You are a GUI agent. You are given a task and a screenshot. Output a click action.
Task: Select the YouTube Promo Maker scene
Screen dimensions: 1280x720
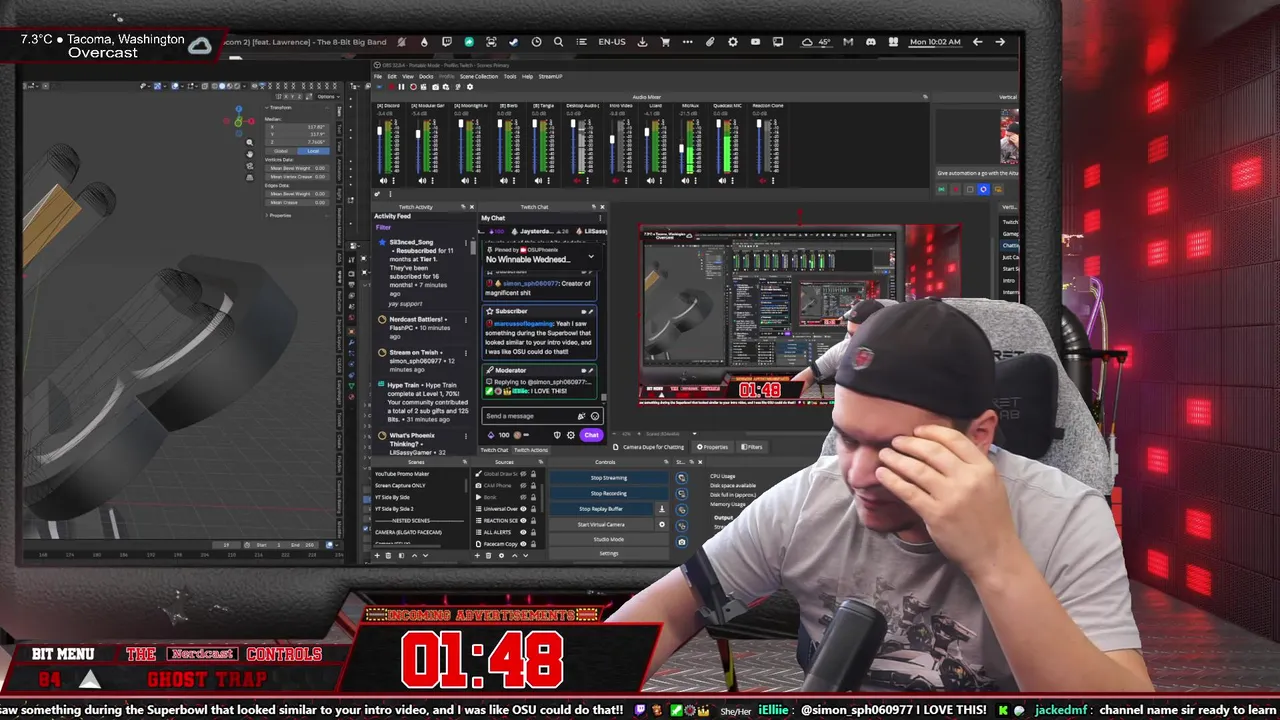click(402, 474)
